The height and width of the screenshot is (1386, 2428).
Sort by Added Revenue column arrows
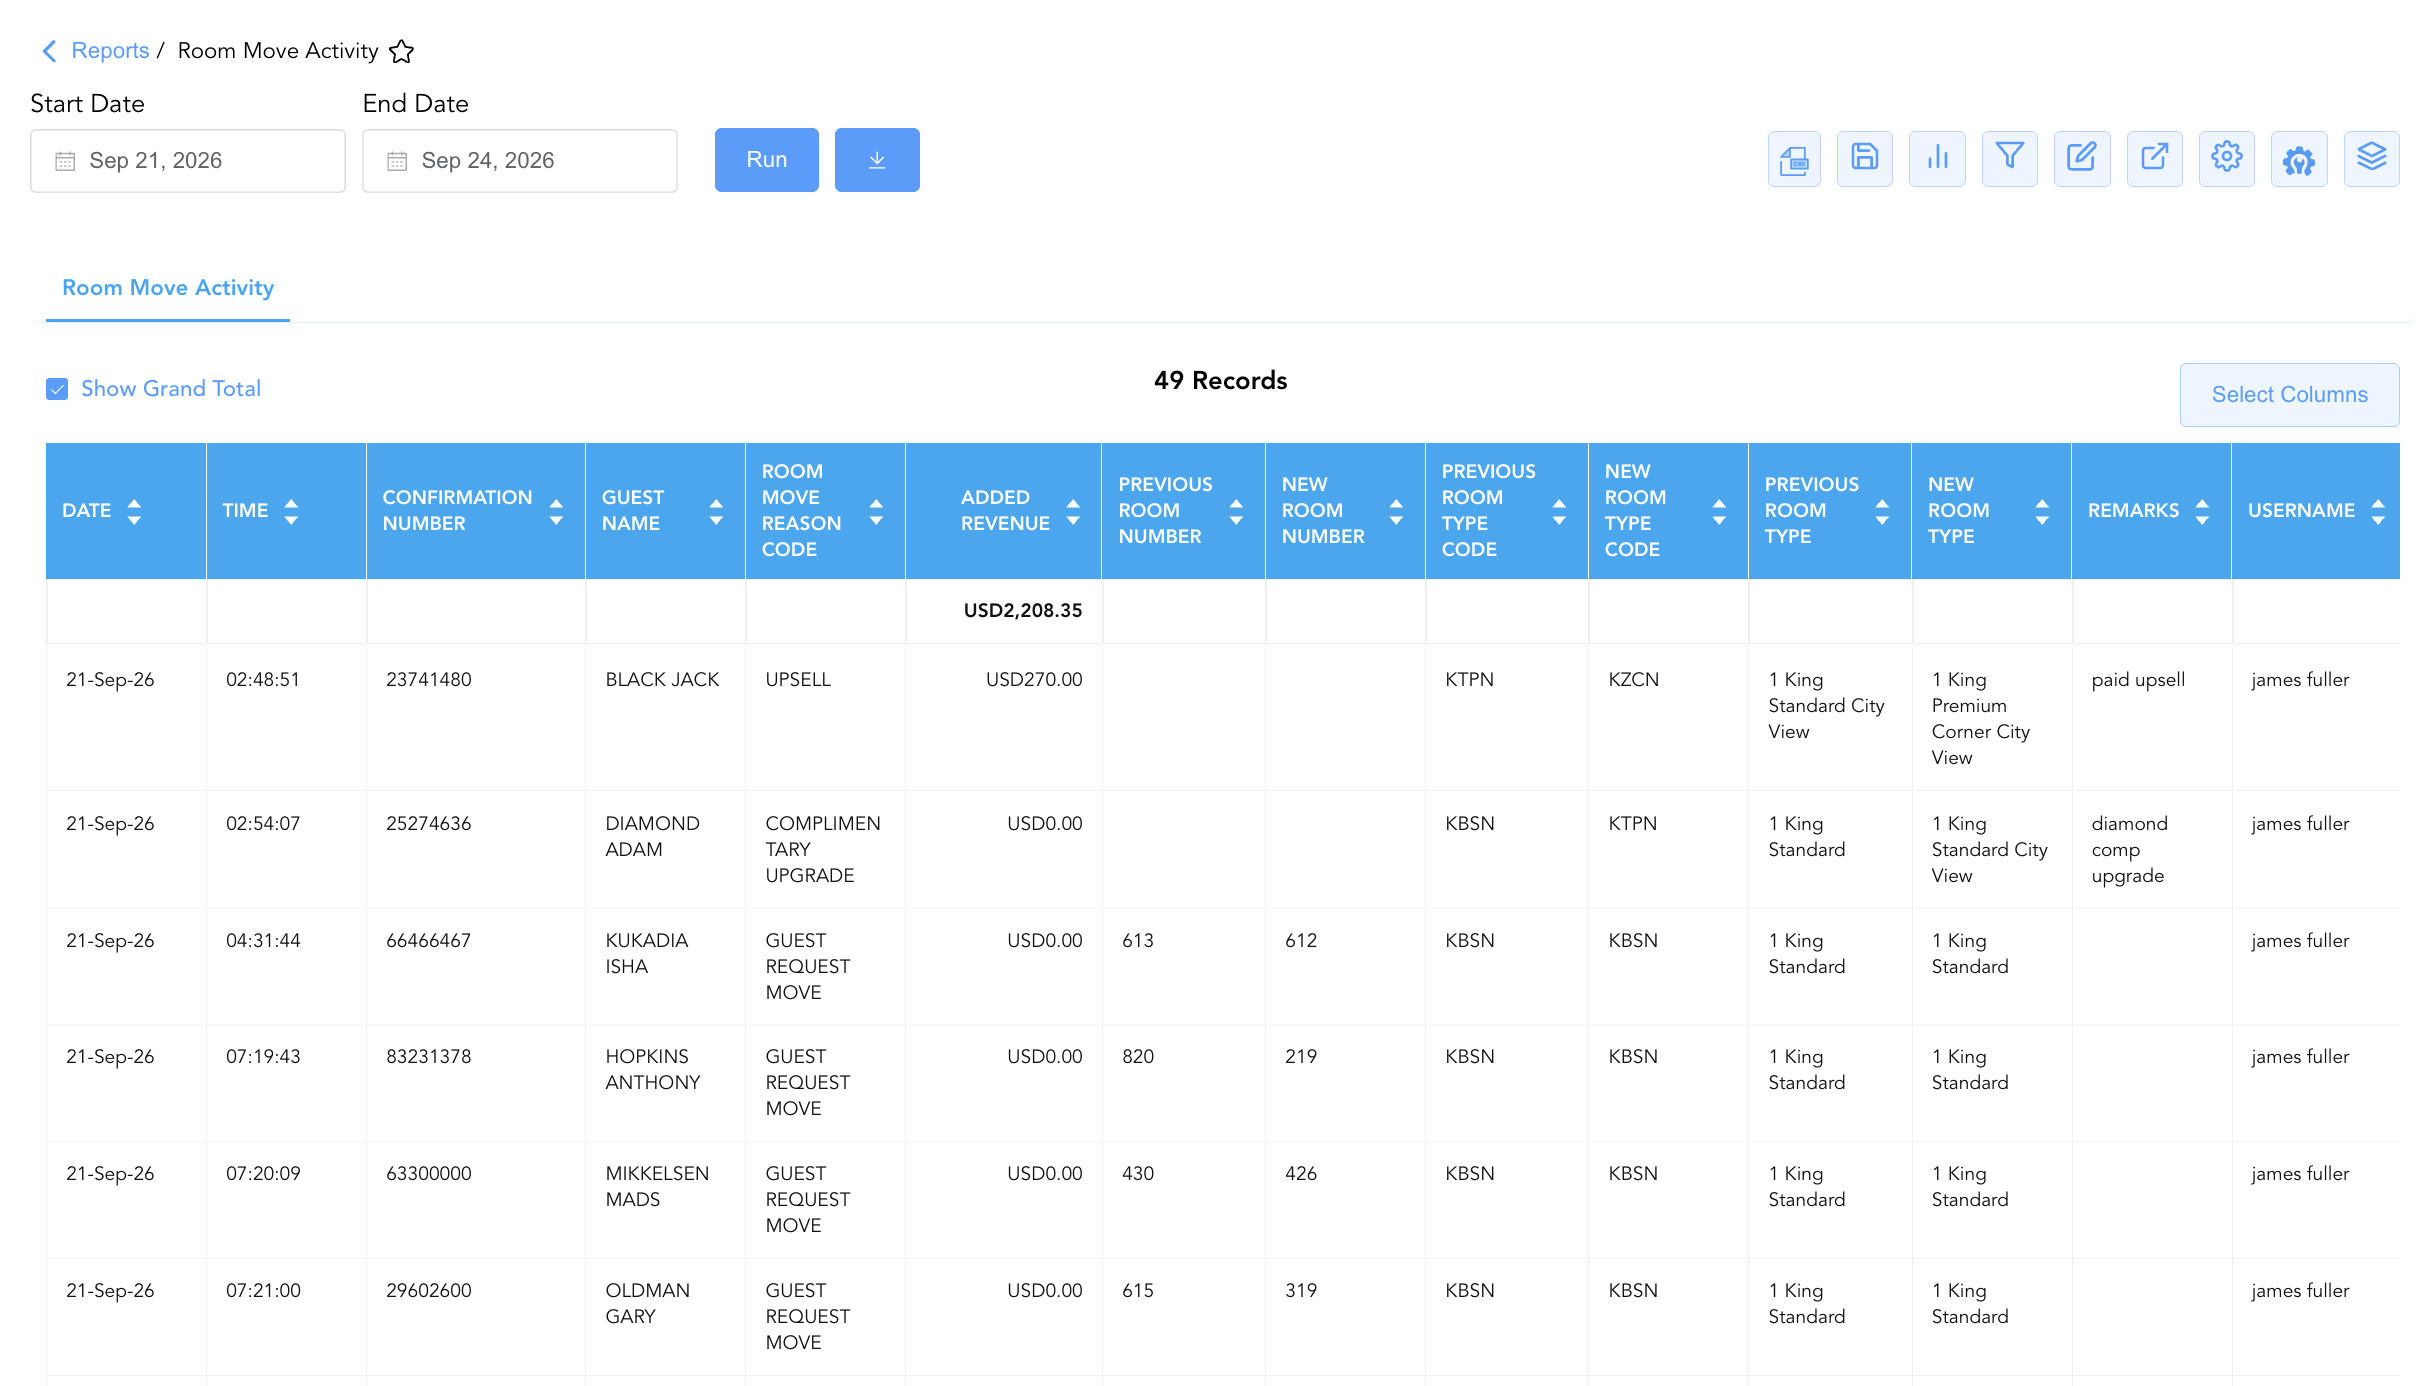[x=1073, y=511]
